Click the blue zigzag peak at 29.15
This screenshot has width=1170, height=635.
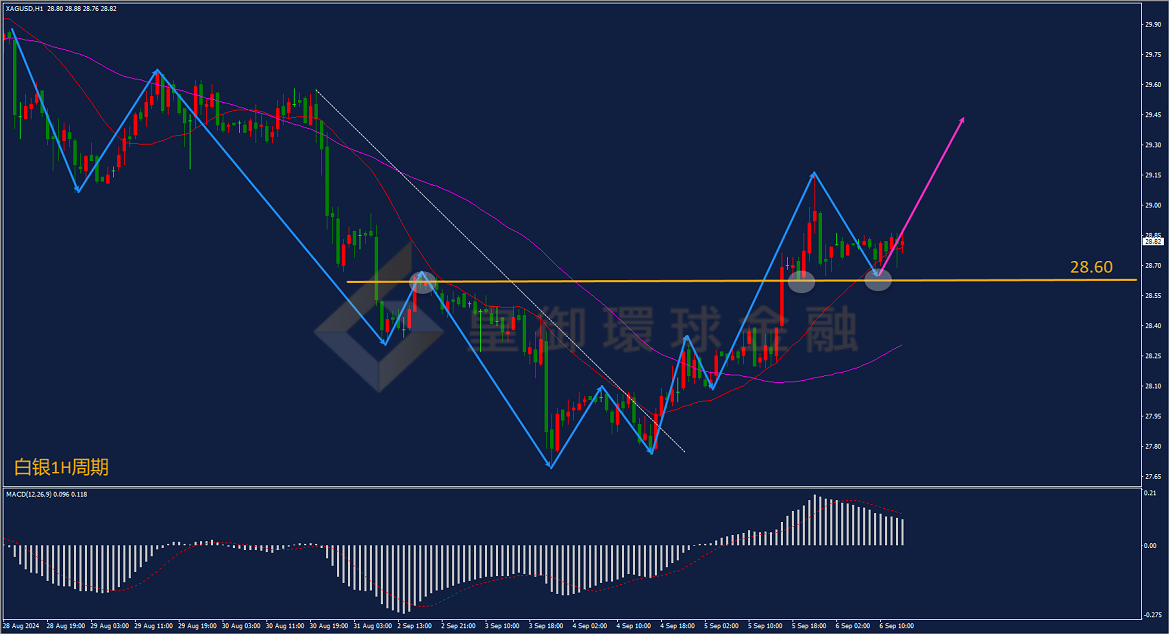814,173
